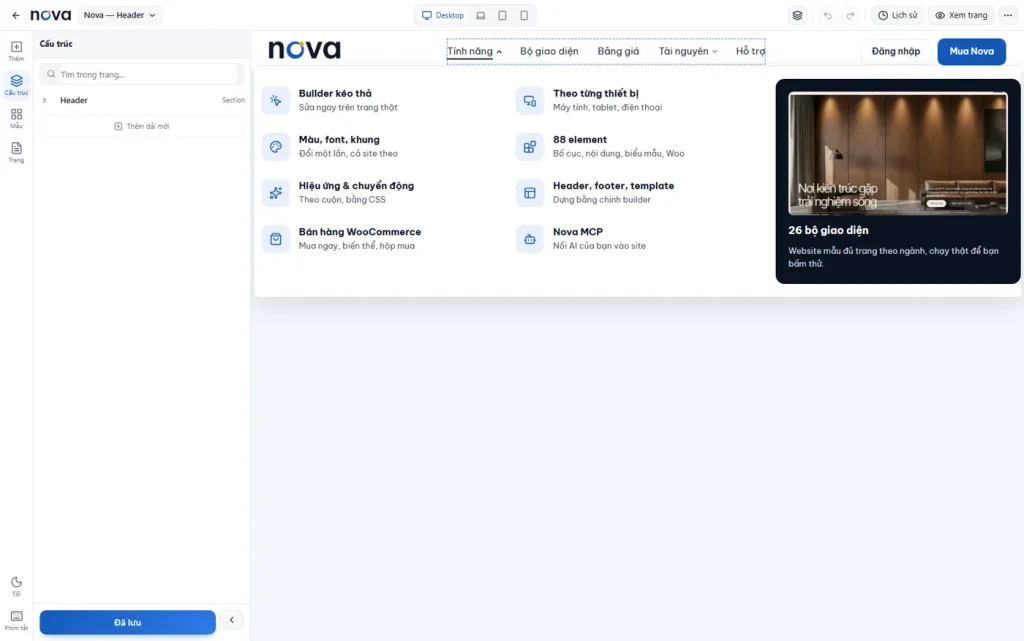Click the redo arrow
Viewport: 1024px width, 641px height.
point(850,15)
